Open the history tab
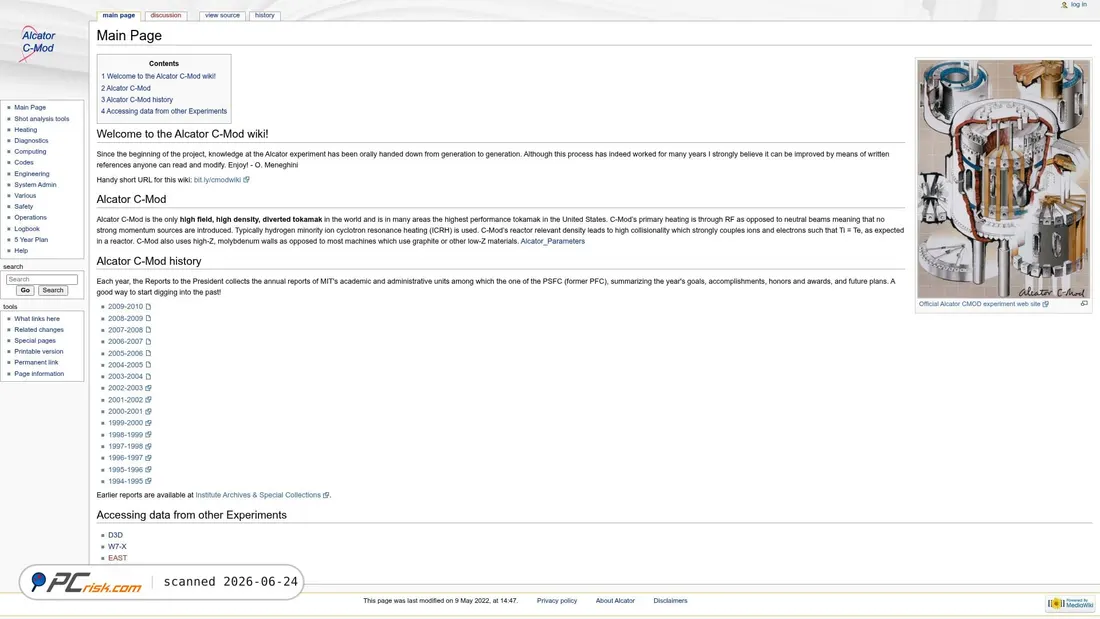The height and width of the screenshot is (619, 1100). pos(264,15)
